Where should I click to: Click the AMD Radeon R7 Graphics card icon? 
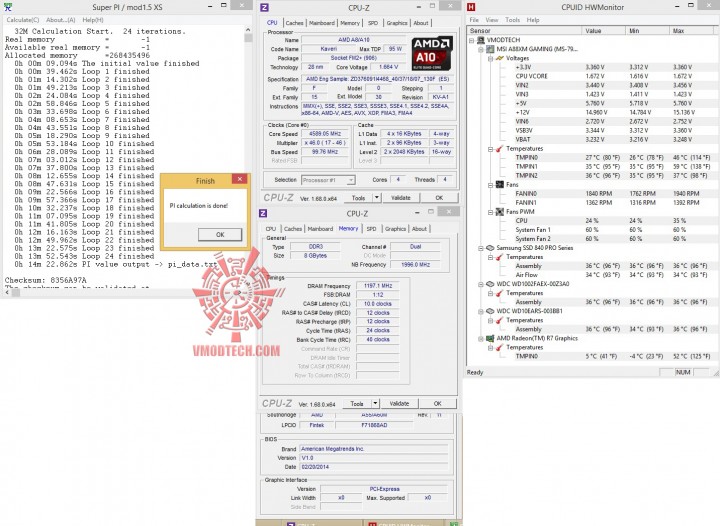(490, 338)
